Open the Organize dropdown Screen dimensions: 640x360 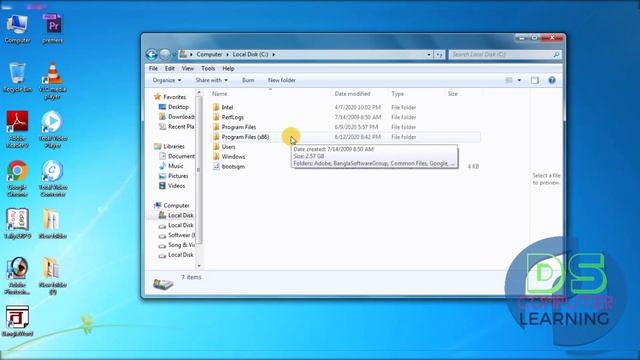click(x=167, y=80)
